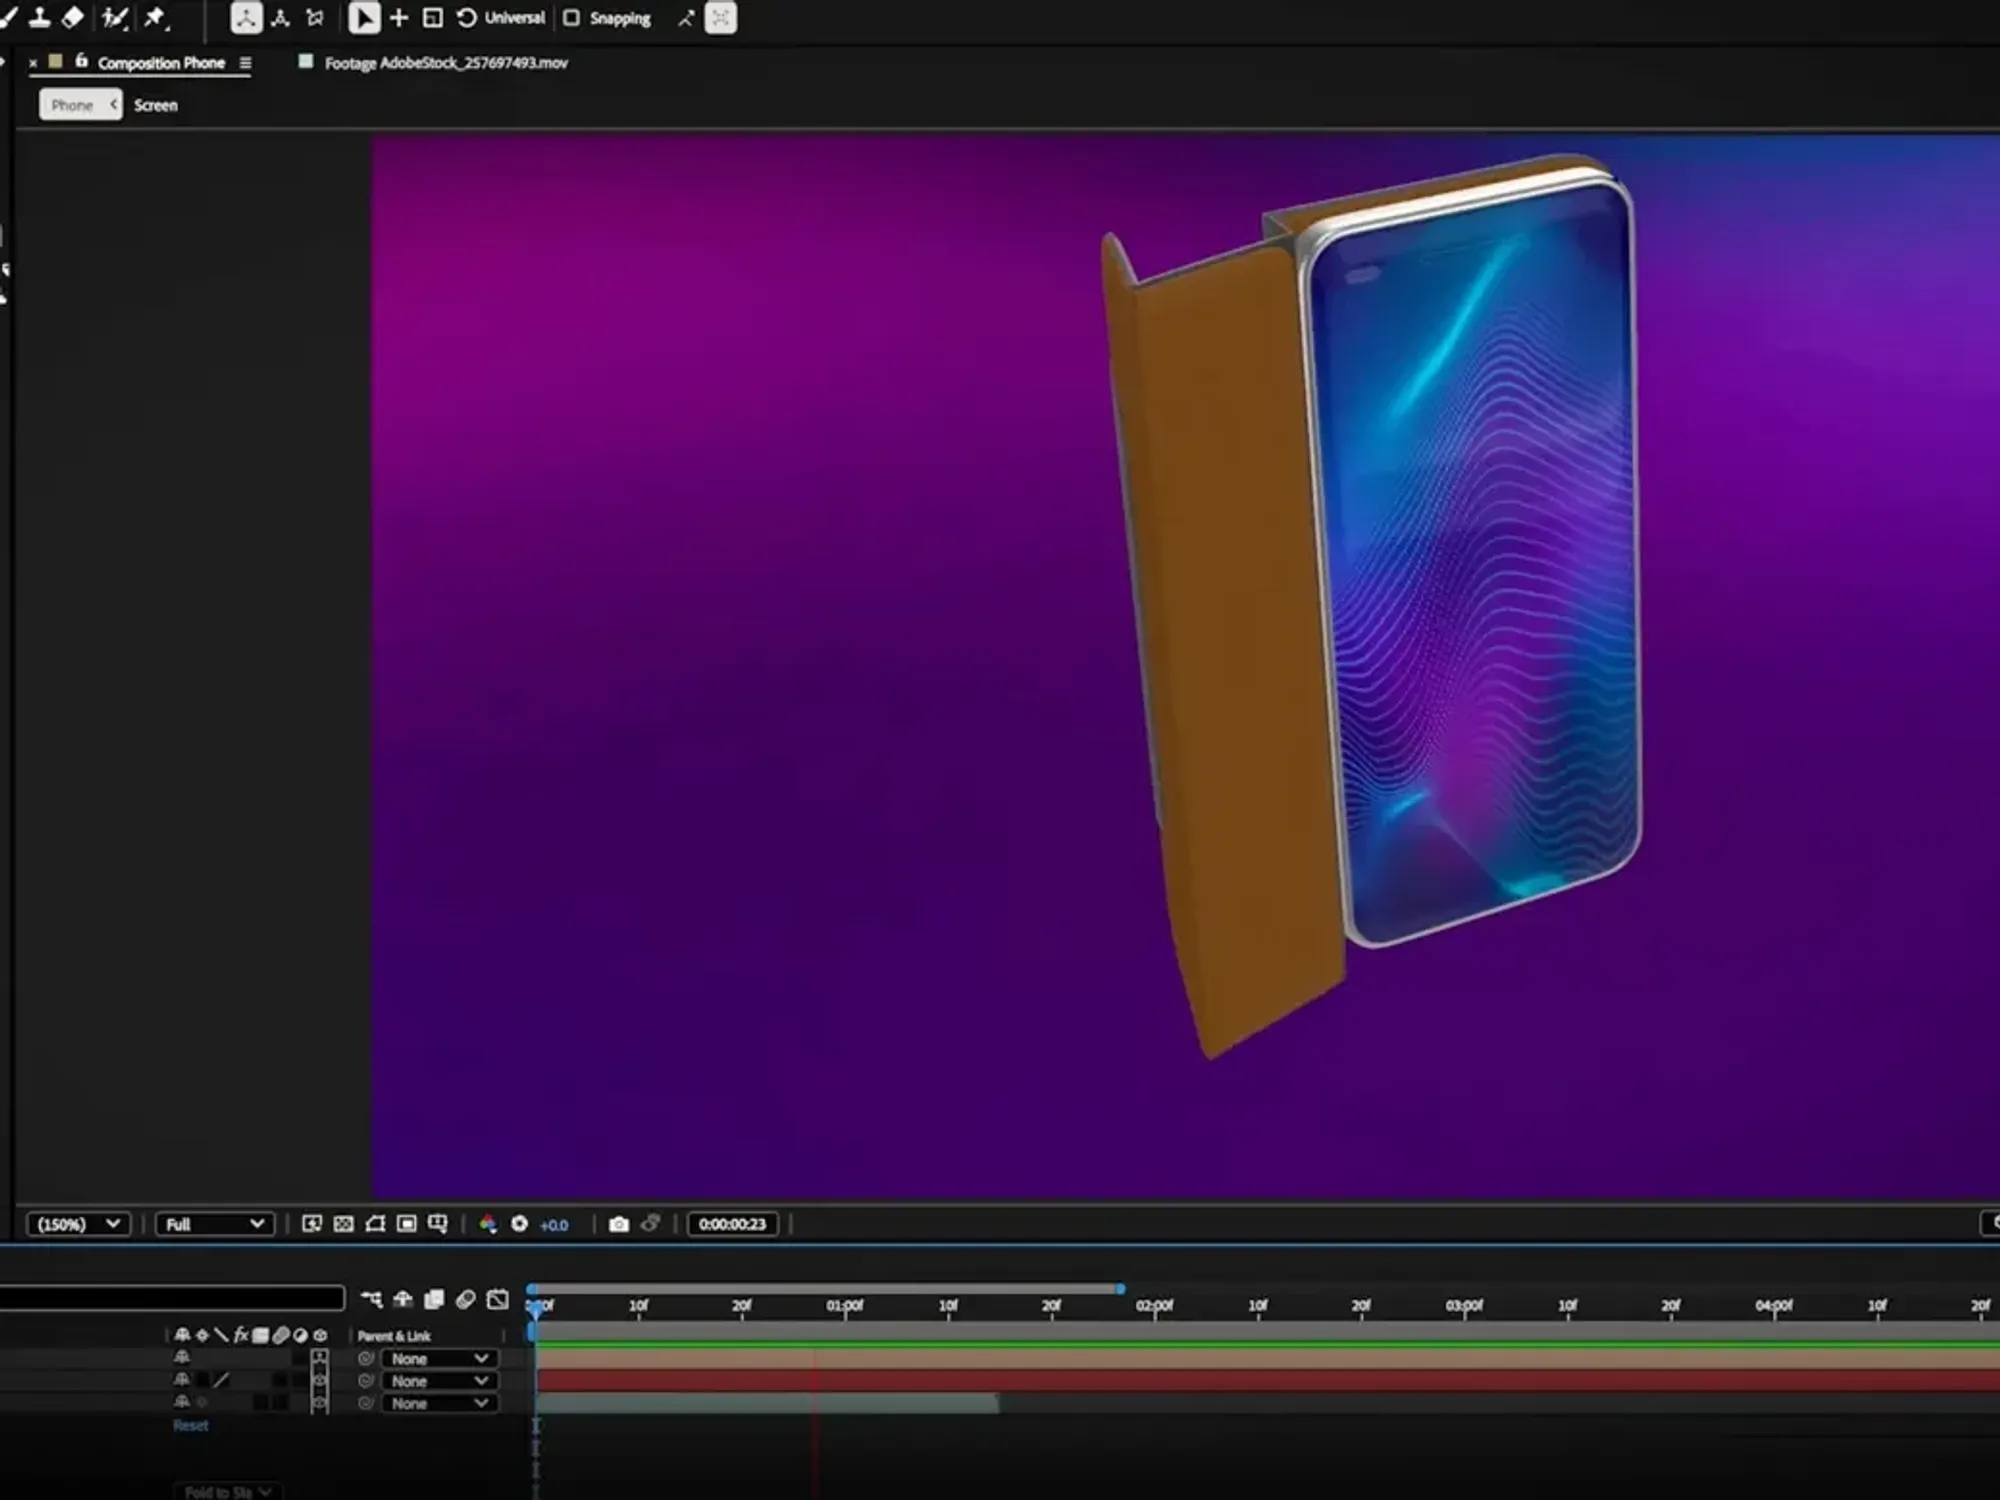Click the 0:00:00:23 timecode
2000x1500 pixels.
(x=732, y=1224)
